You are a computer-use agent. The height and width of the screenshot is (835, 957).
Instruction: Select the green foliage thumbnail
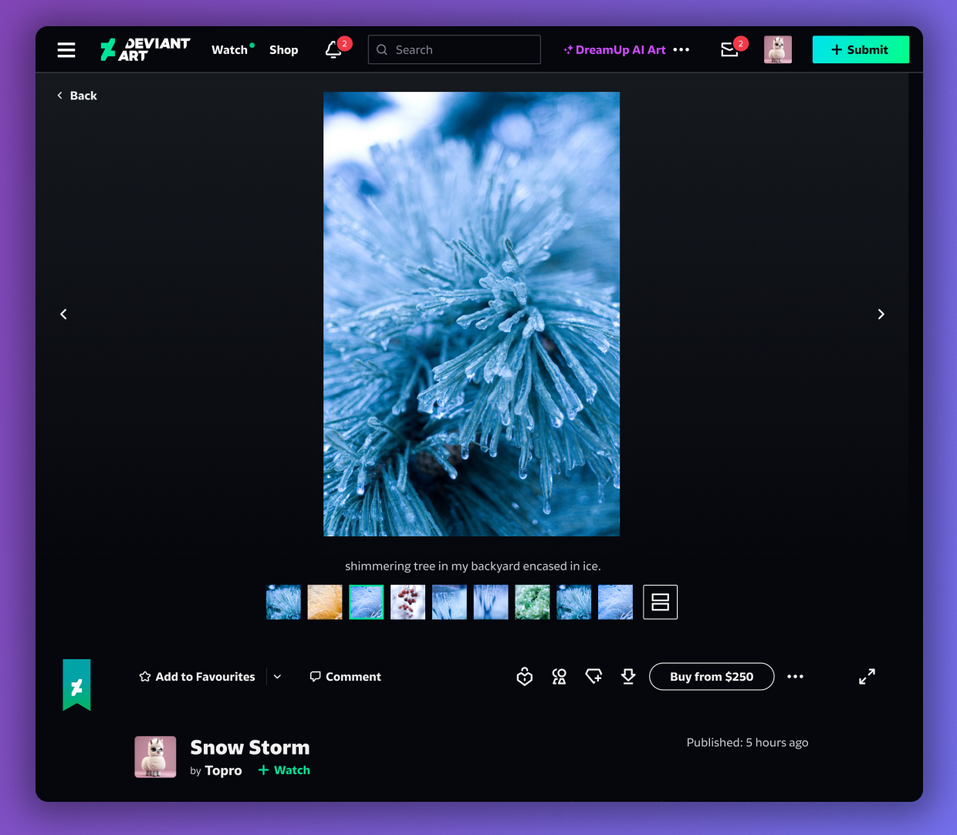pyautogui.click(x=532, y=602)
